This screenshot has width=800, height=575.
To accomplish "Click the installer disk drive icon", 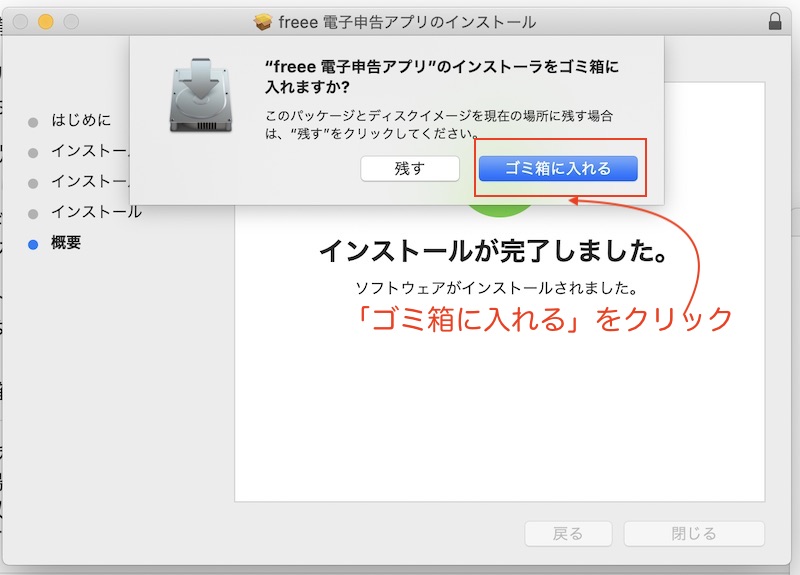I will tap(201, 95).
